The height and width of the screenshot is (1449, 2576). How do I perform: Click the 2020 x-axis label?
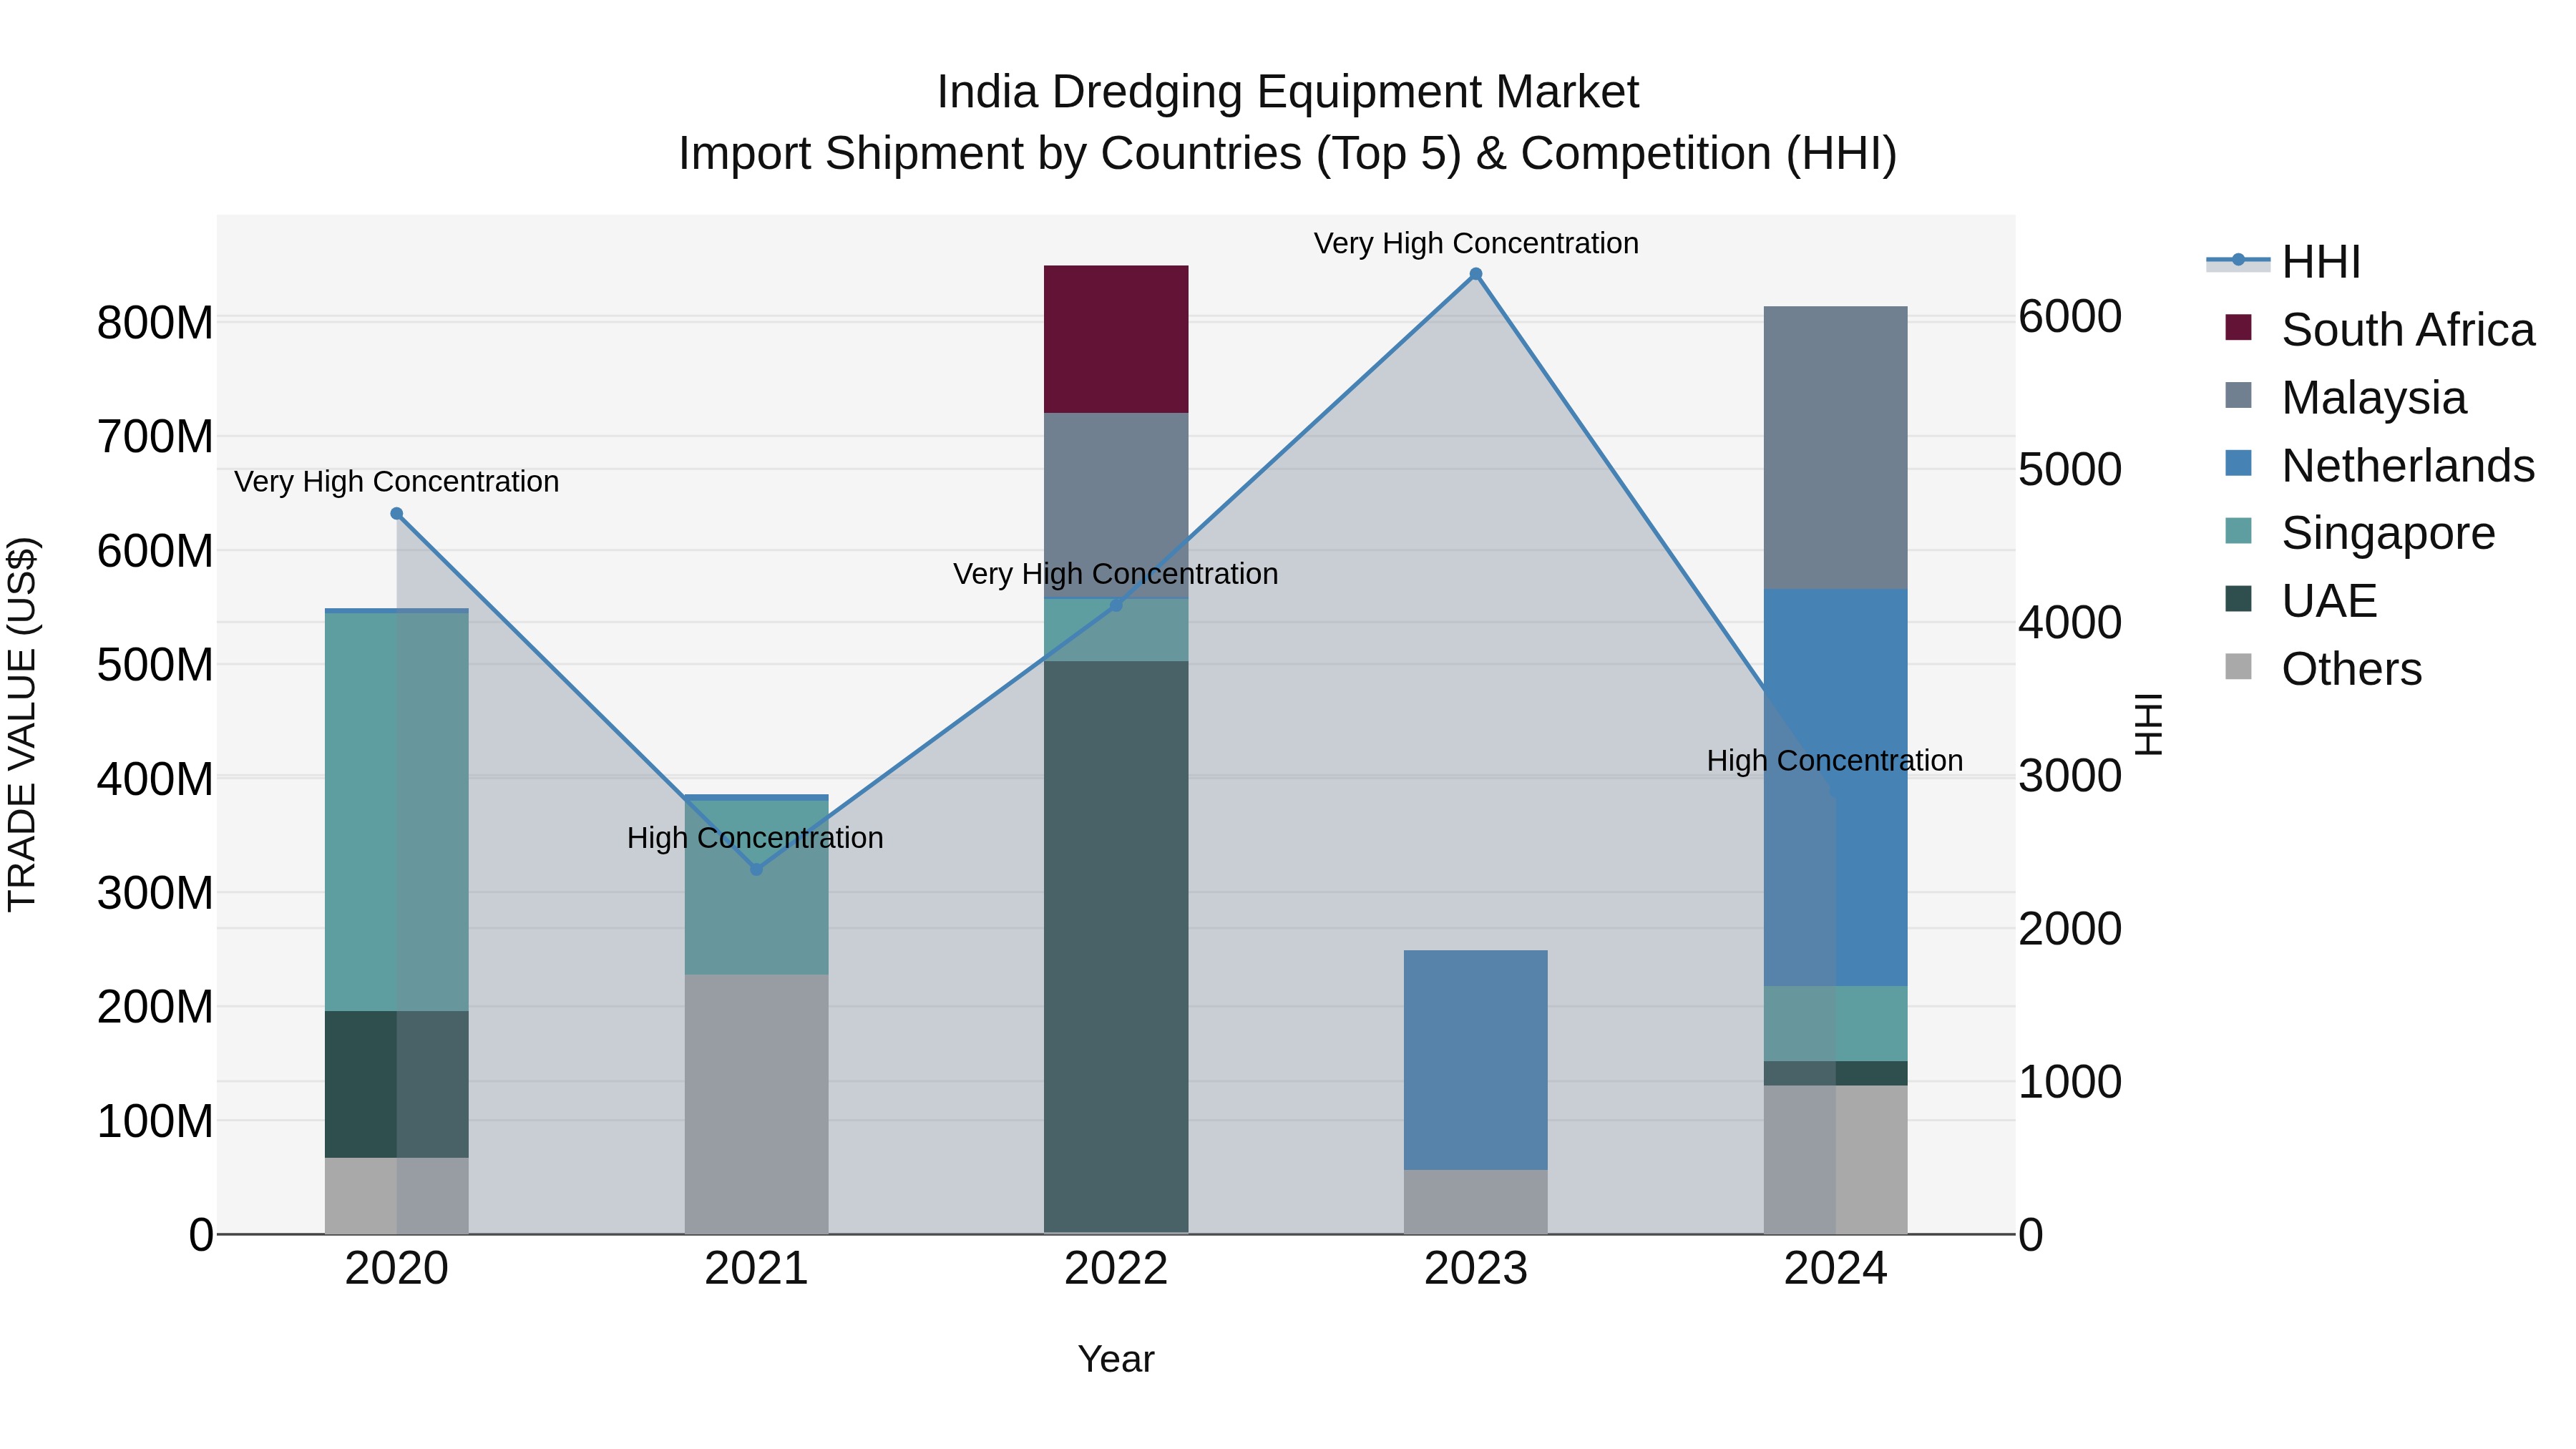(397, 1269)
